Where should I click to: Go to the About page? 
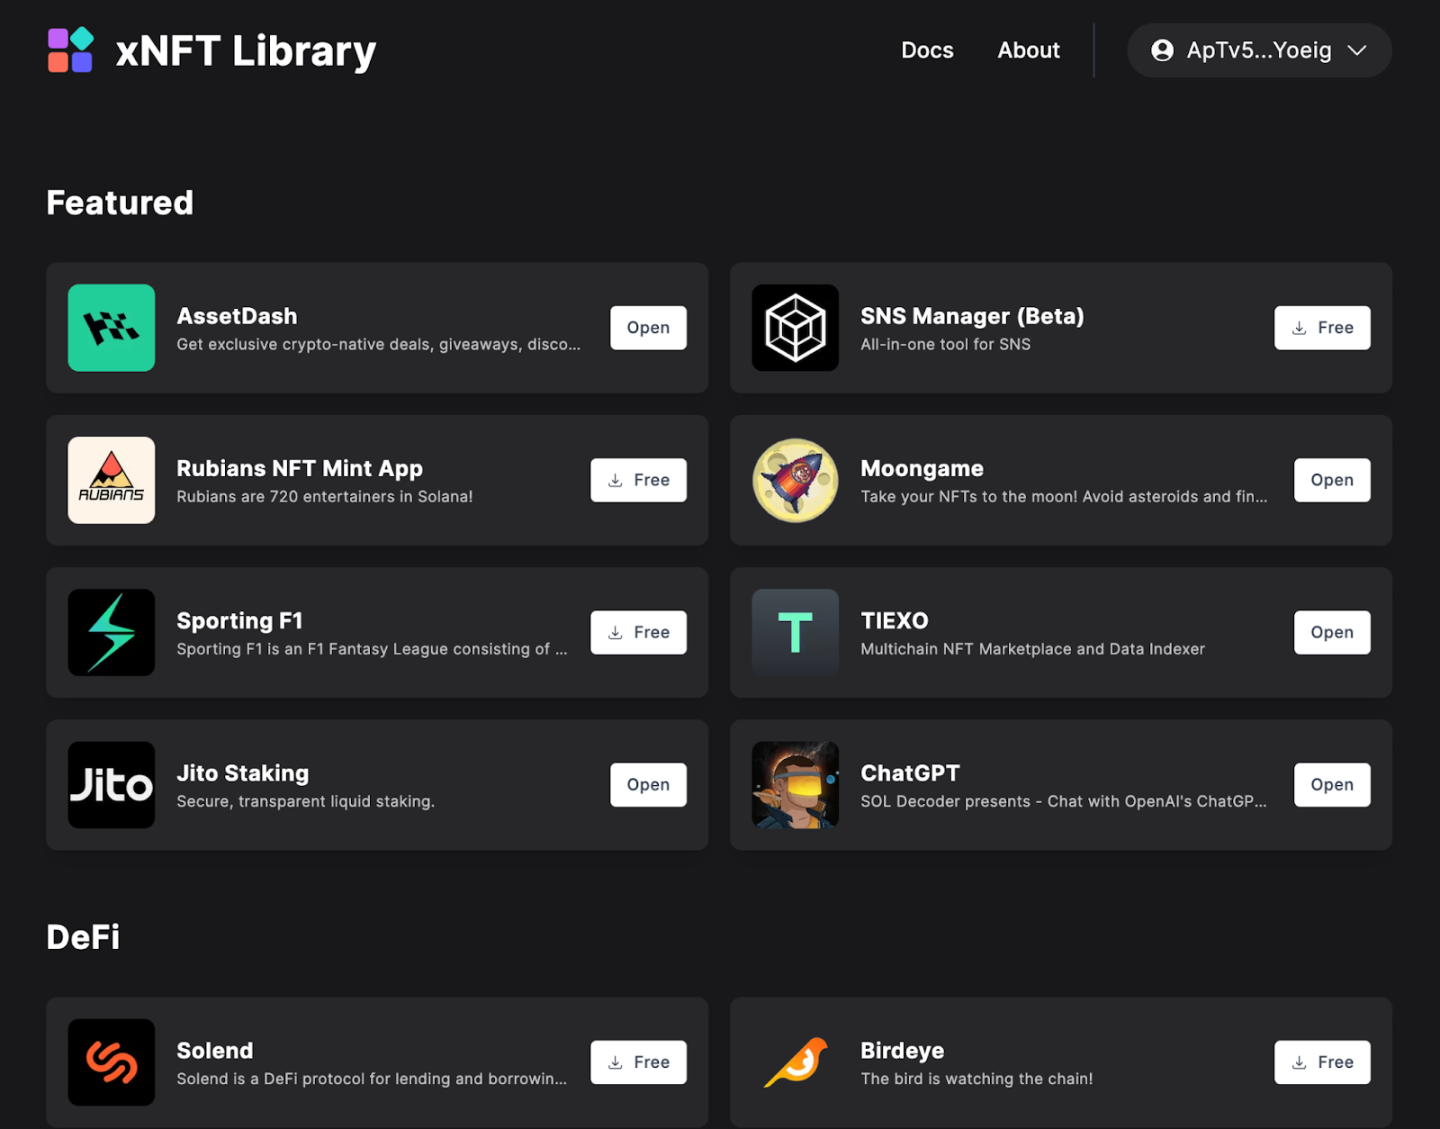point(1028,50)
